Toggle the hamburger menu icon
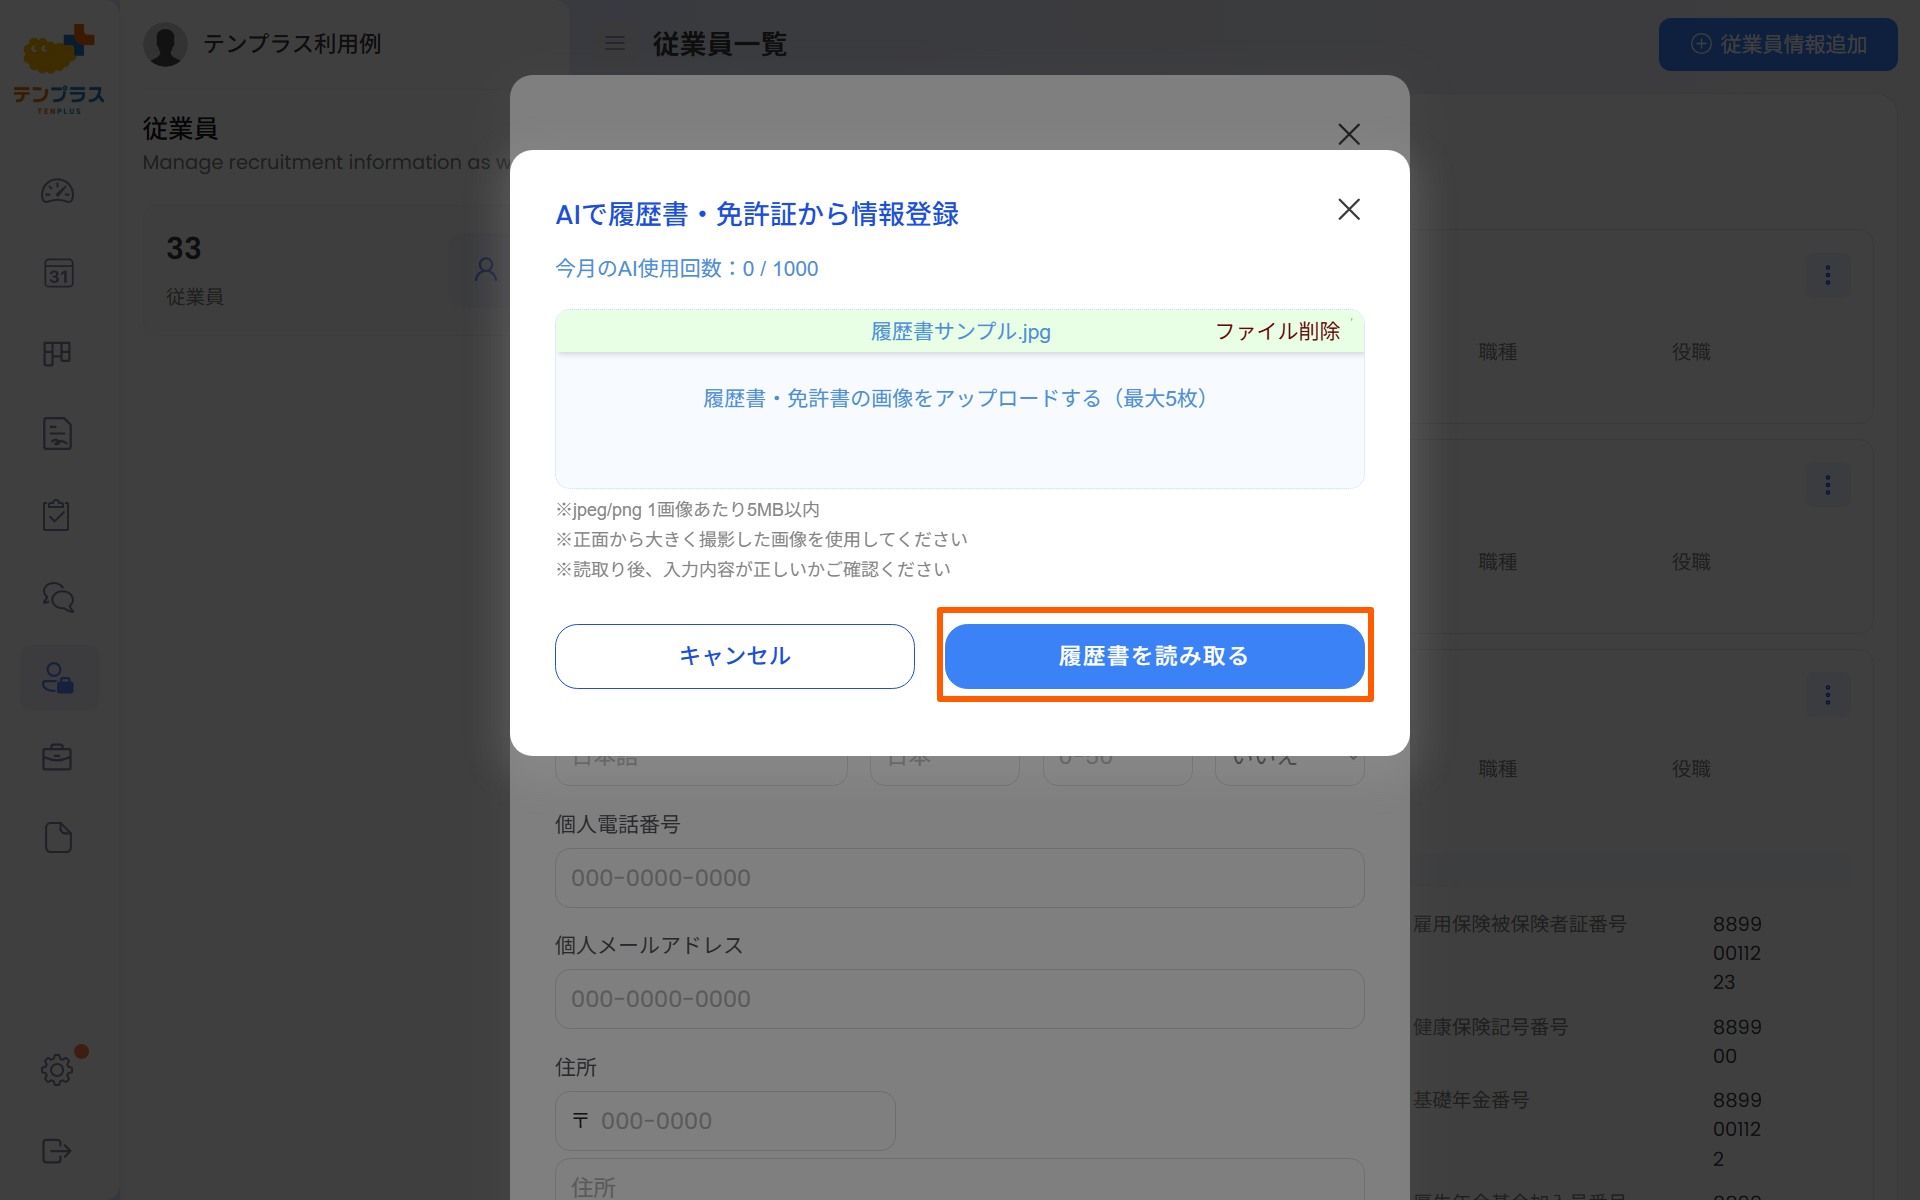Viewport: 1920px width, 1200px height. [x=615, y=44]
